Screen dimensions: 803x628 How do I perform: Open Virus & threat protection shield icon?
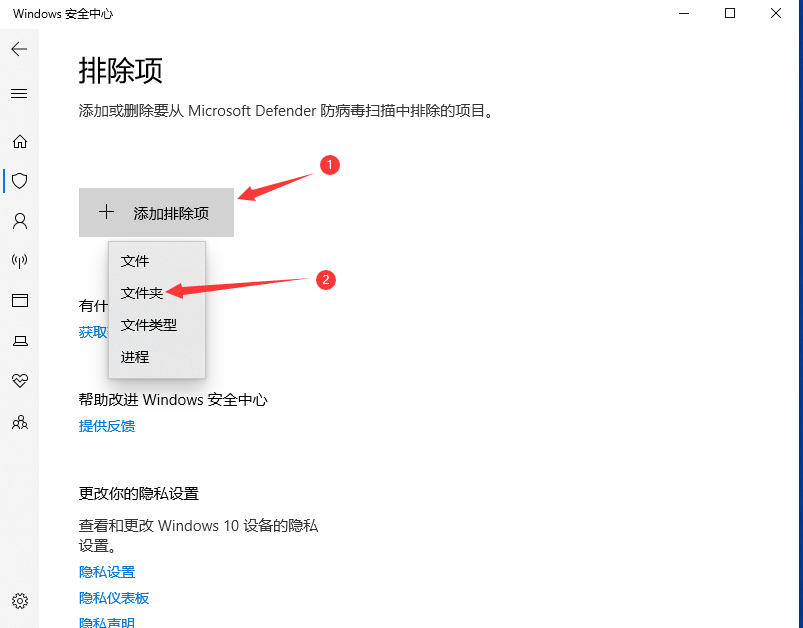[x=20, y=181]
